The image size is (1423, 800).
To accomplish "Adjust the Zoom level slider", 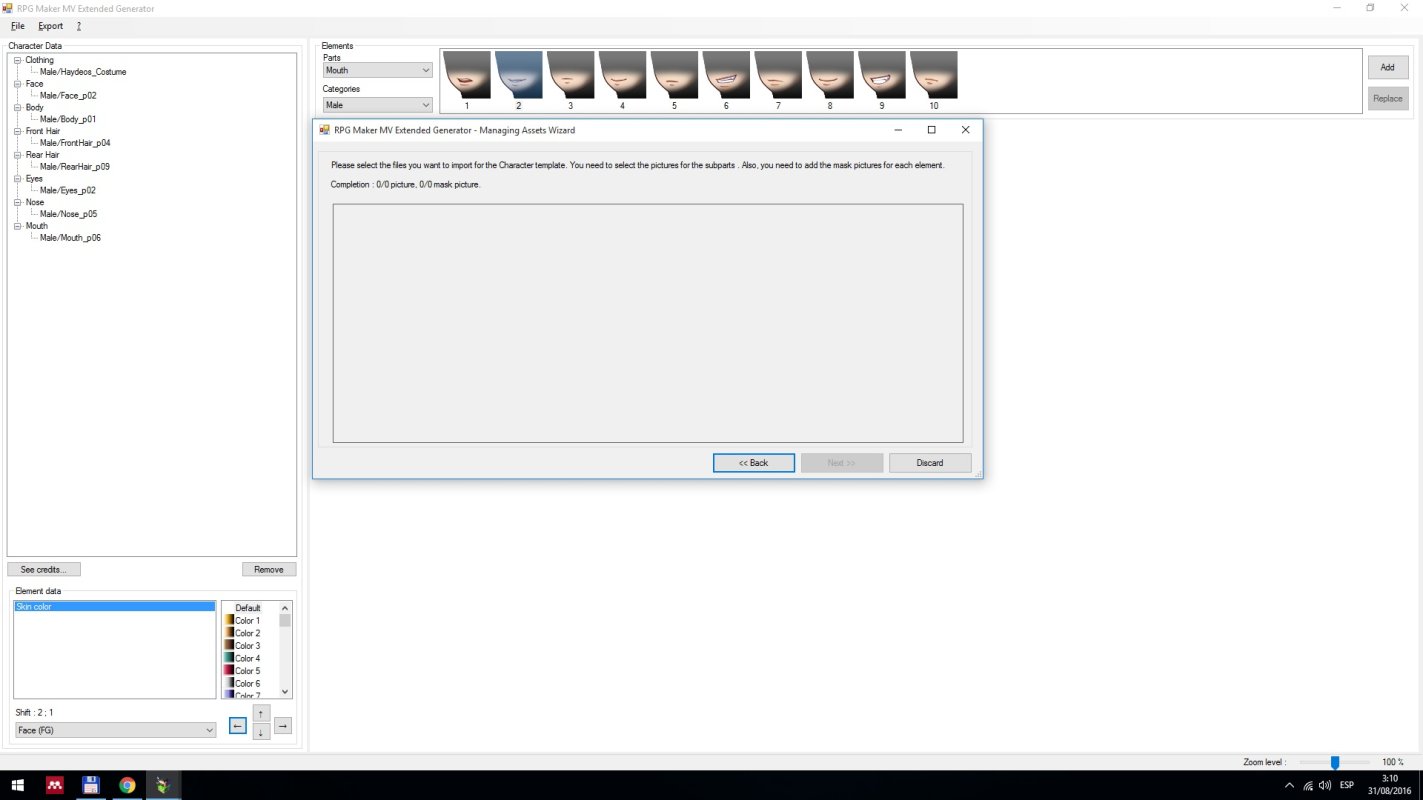I will point(1334,762).
